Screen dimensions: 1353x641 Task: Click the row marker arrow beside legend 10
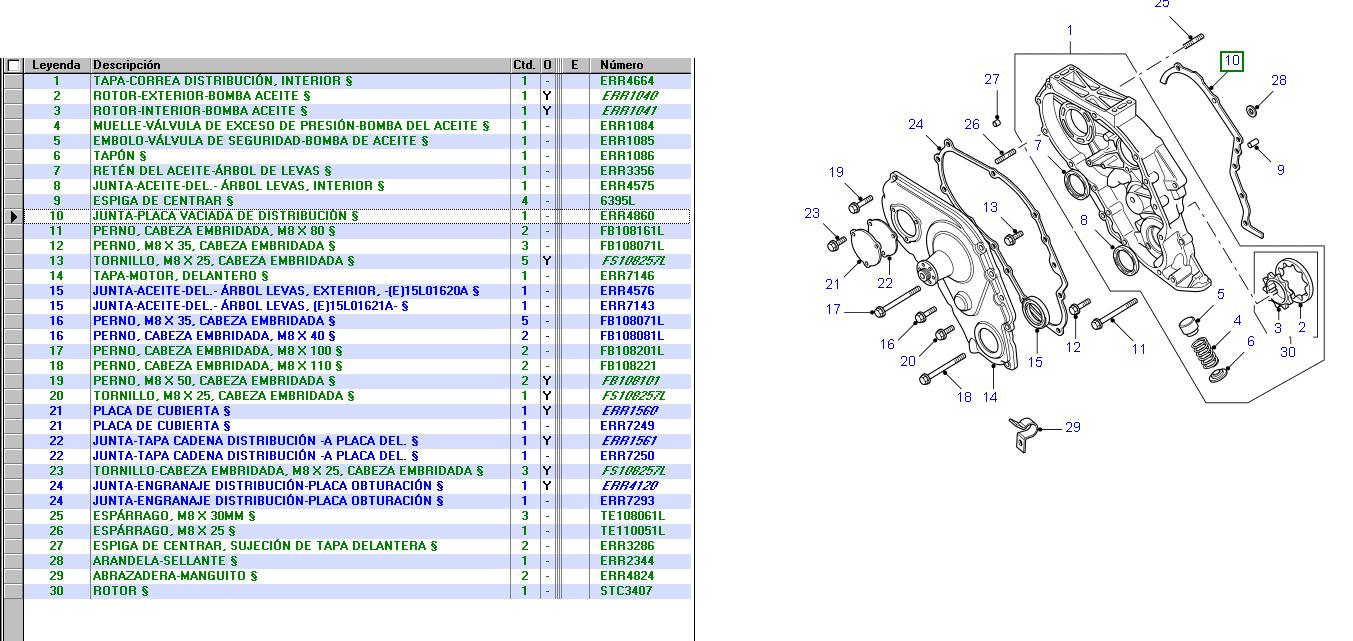(13, 216)
